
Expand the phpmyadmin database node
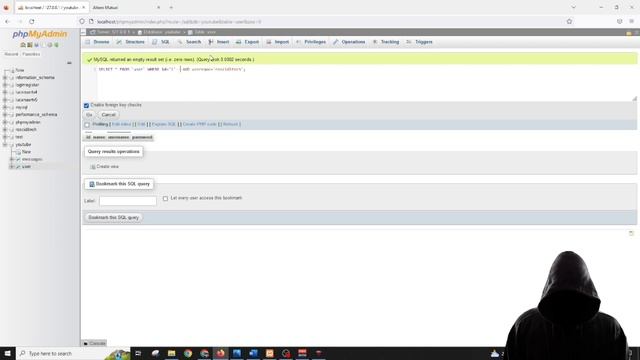click(5, 122)
